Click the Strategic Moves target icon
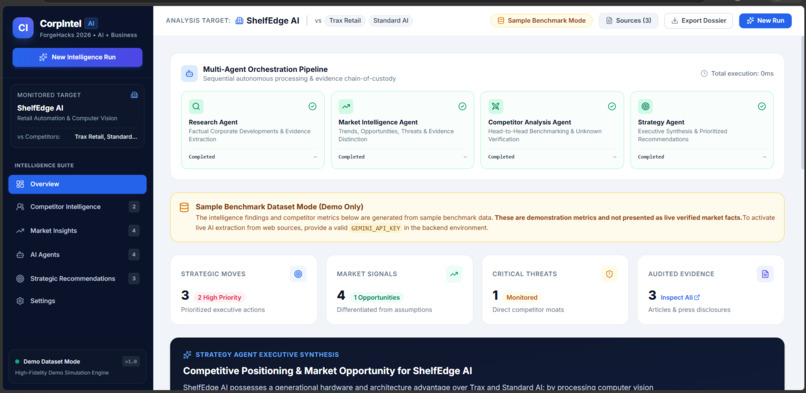 pos(298,274)
